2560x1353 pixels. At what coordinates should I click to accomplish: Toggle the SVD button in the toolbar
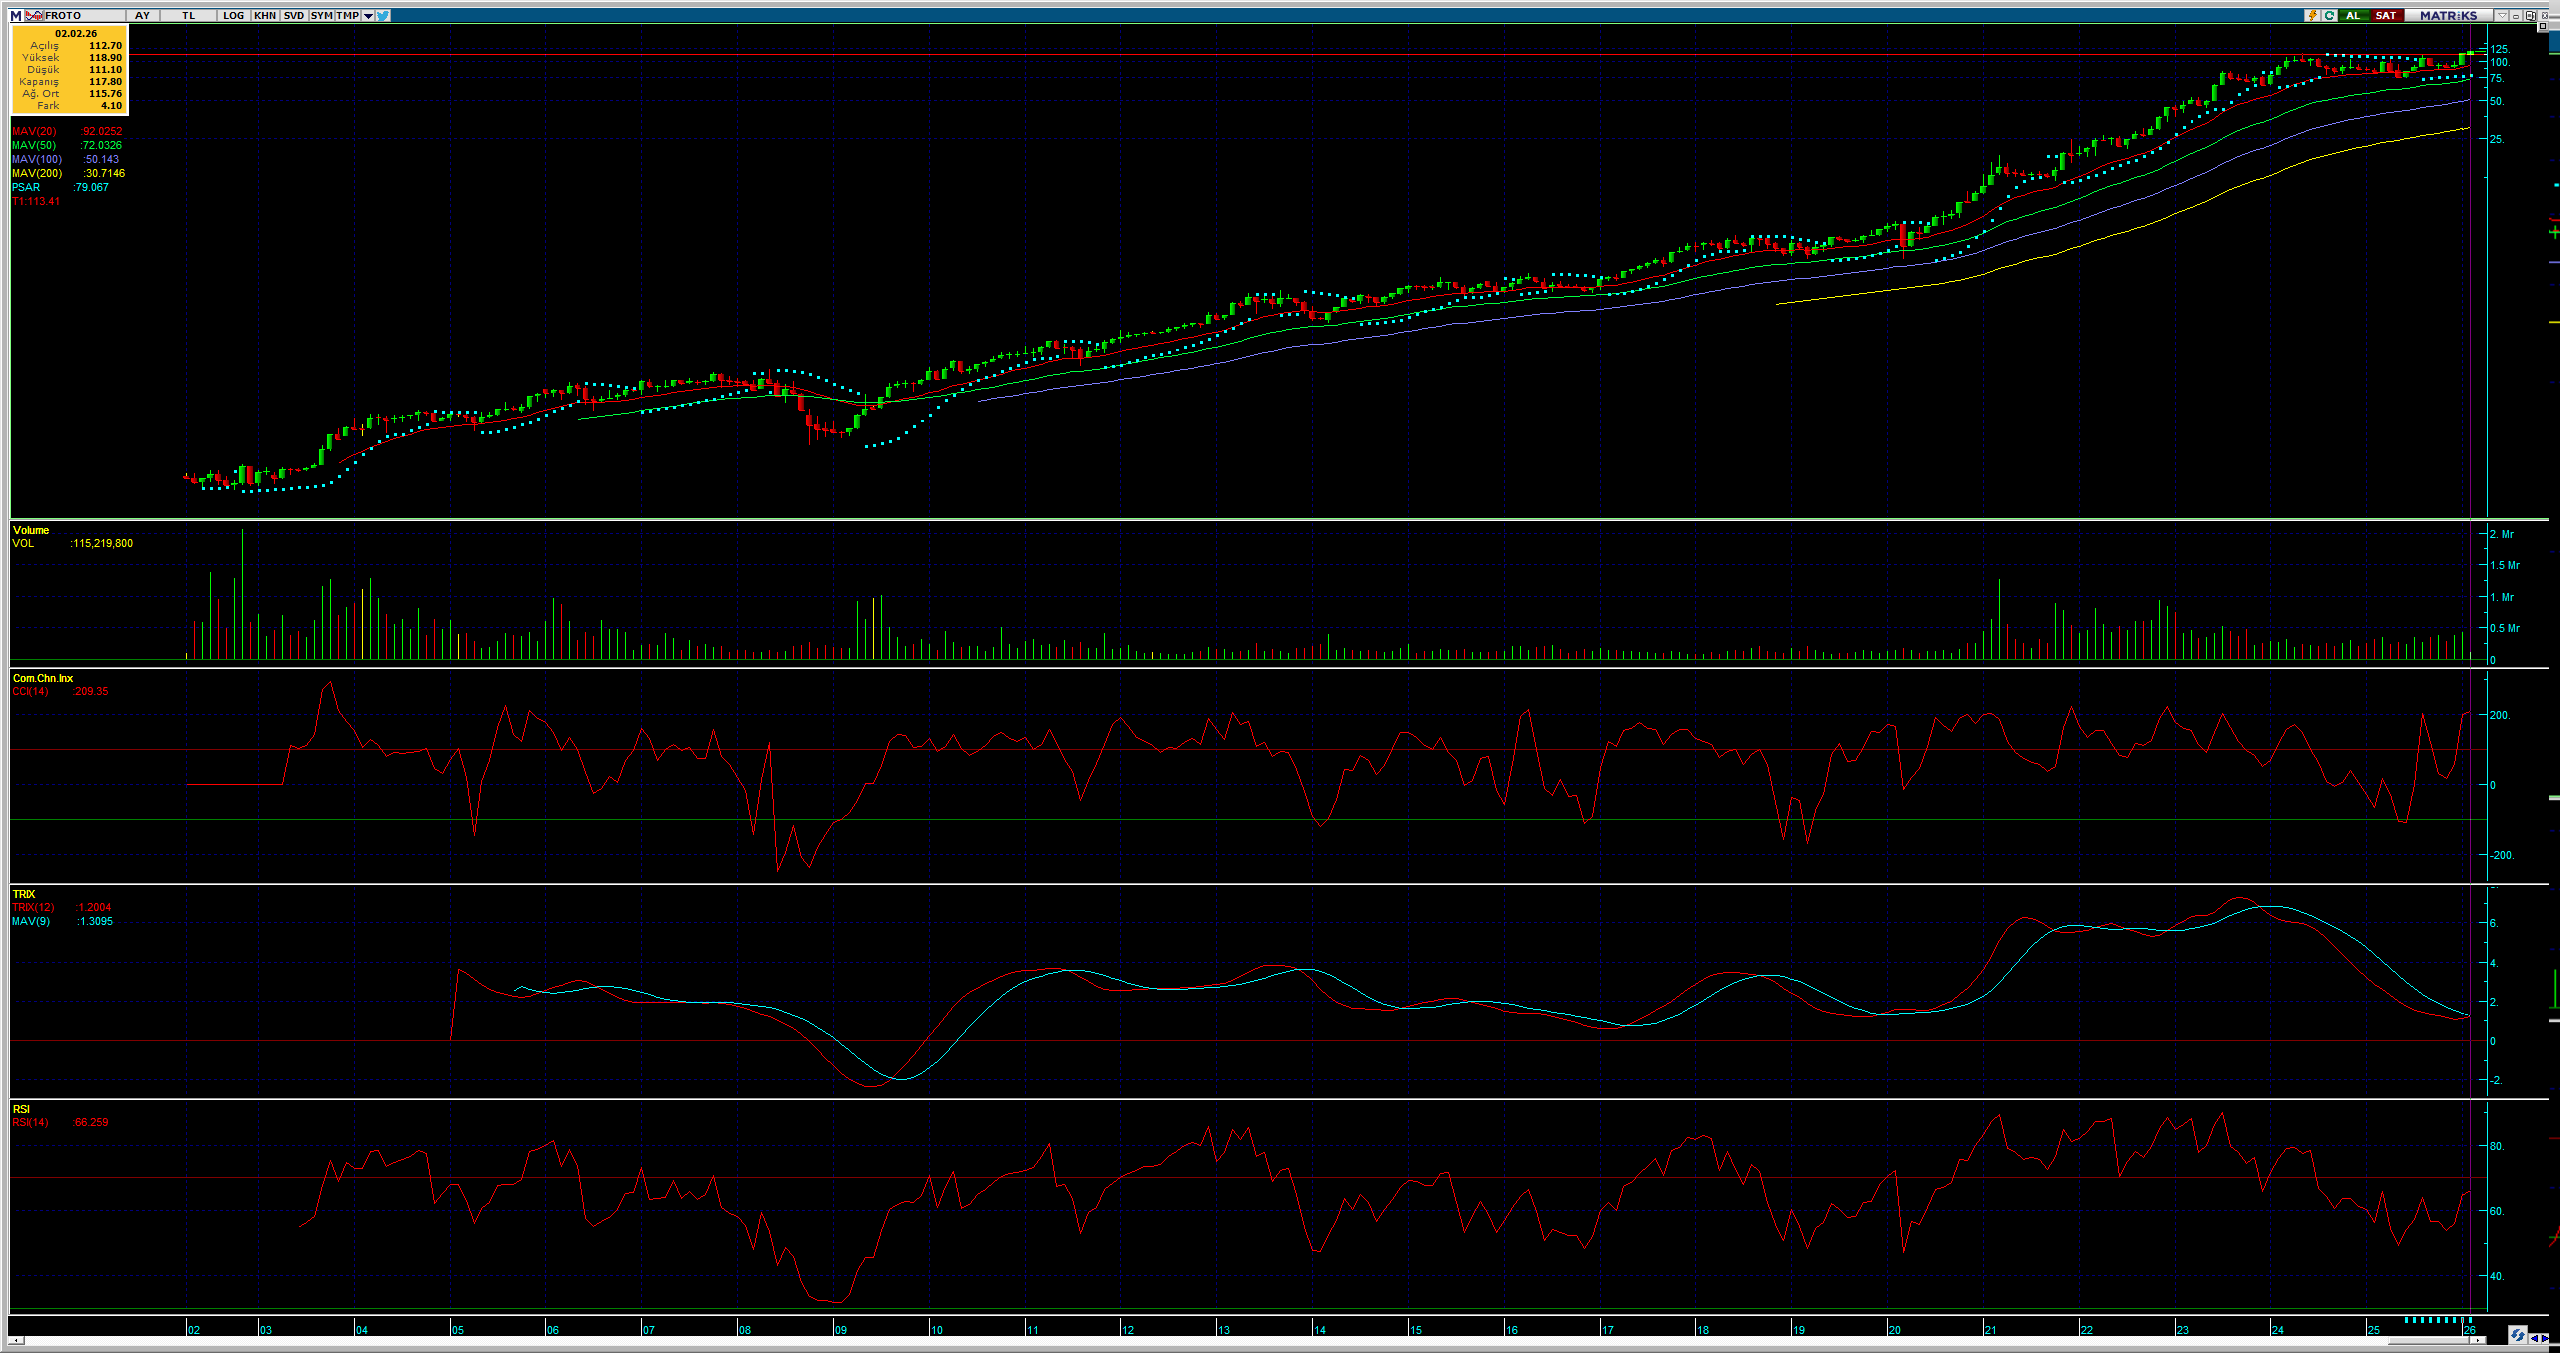(293, 15)
